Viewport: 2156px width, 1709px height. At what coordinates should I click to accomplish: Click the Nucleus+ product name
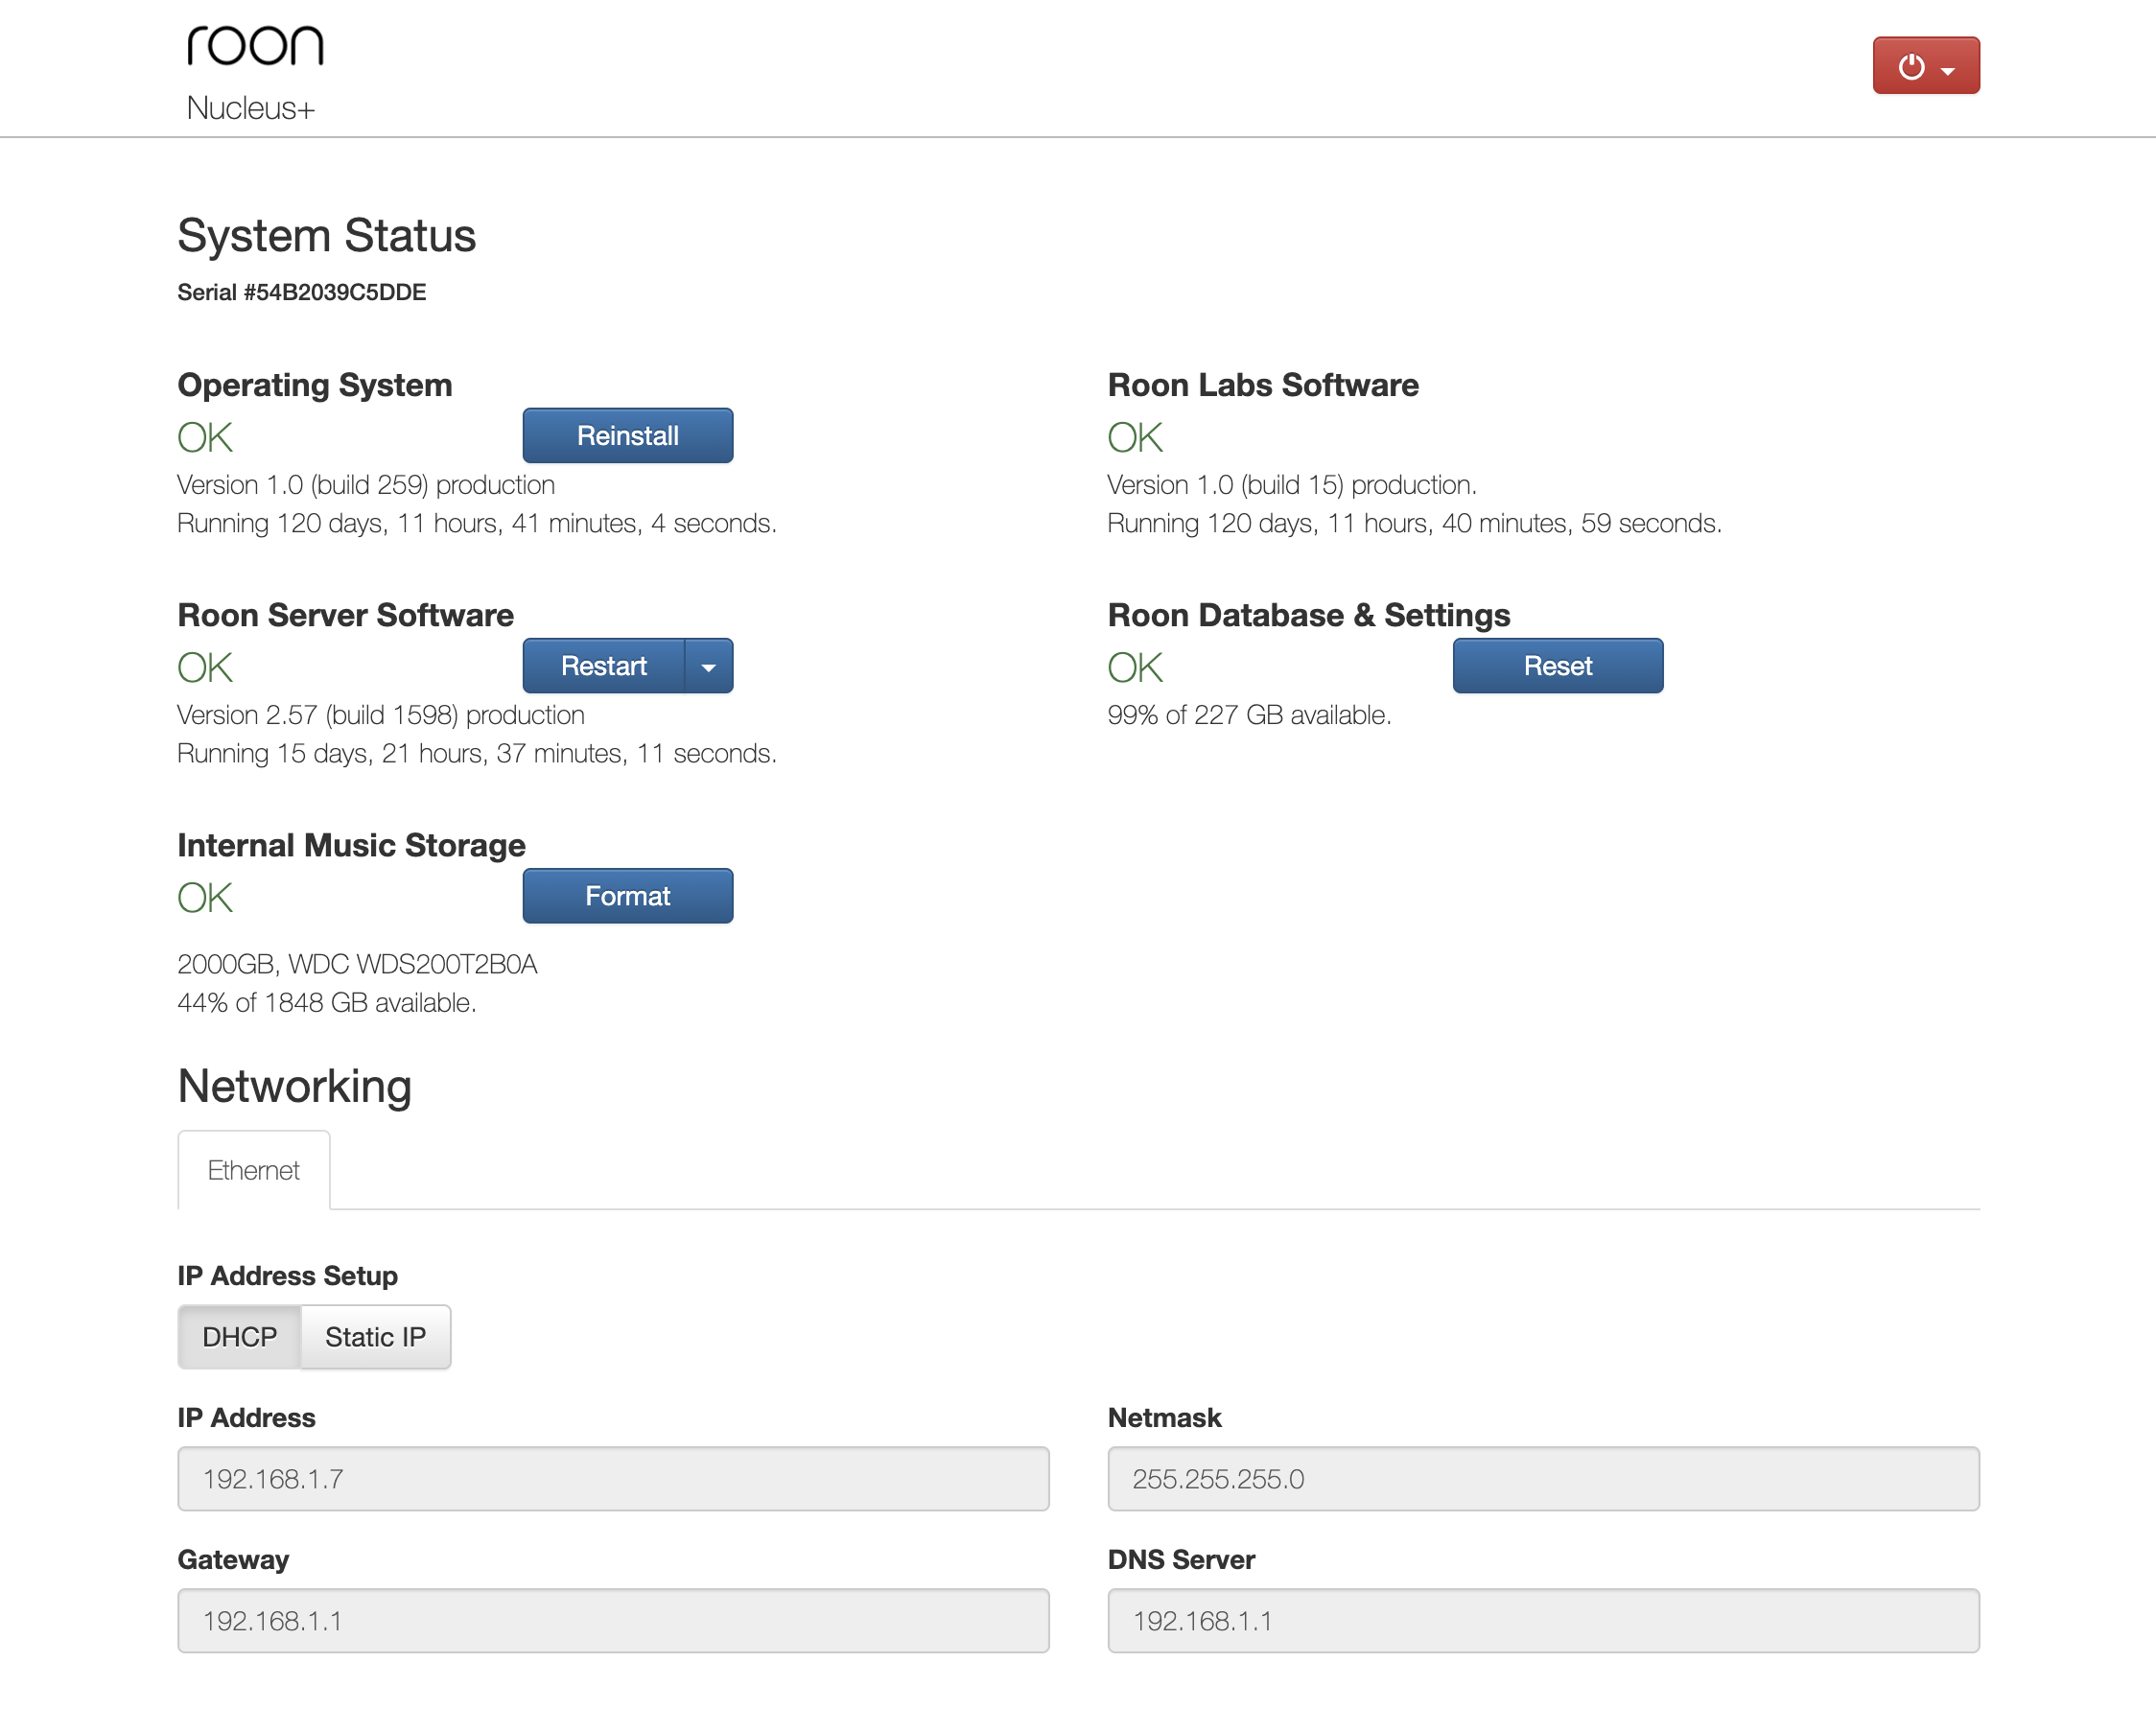[251, 108]
